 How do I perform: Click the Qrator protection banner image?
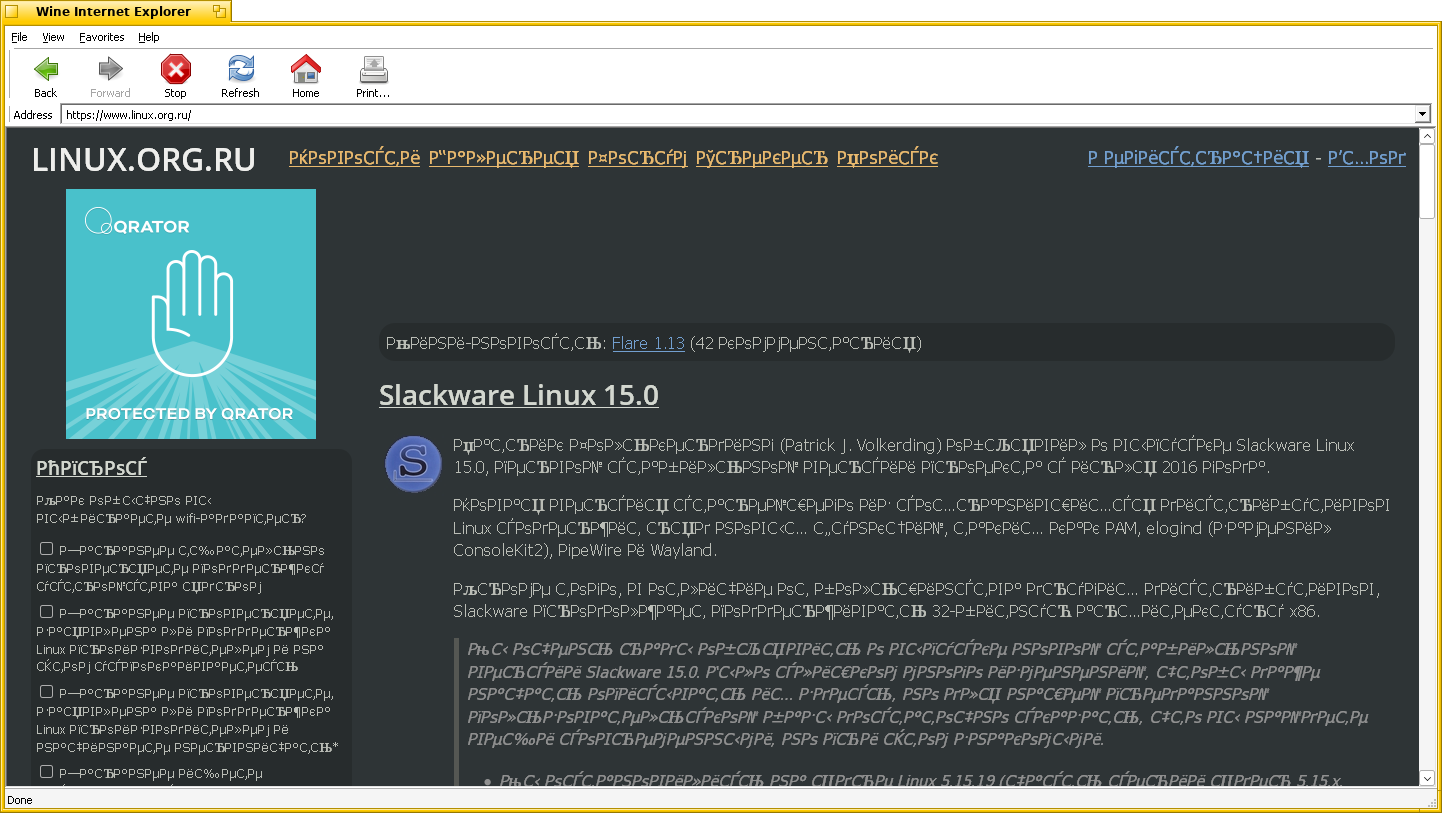pos(191,314)
